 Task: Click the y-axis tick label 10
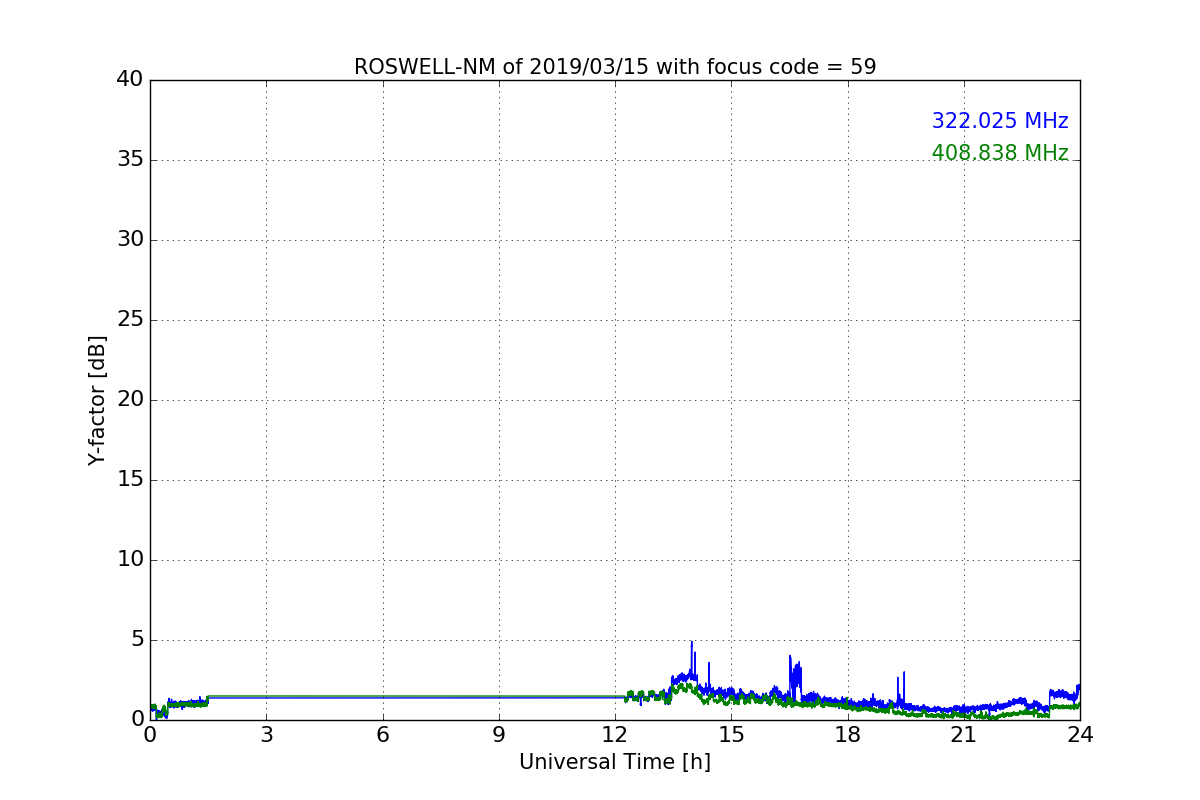point(130,559)
